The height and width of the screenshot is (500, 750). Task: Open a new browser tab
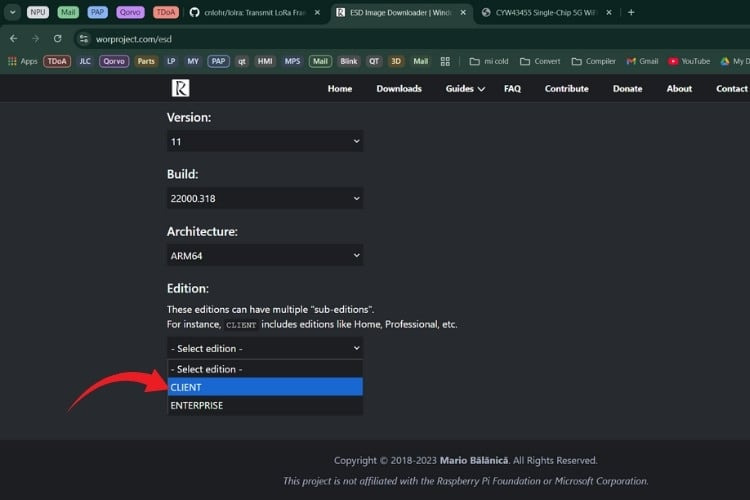point(631,12)
